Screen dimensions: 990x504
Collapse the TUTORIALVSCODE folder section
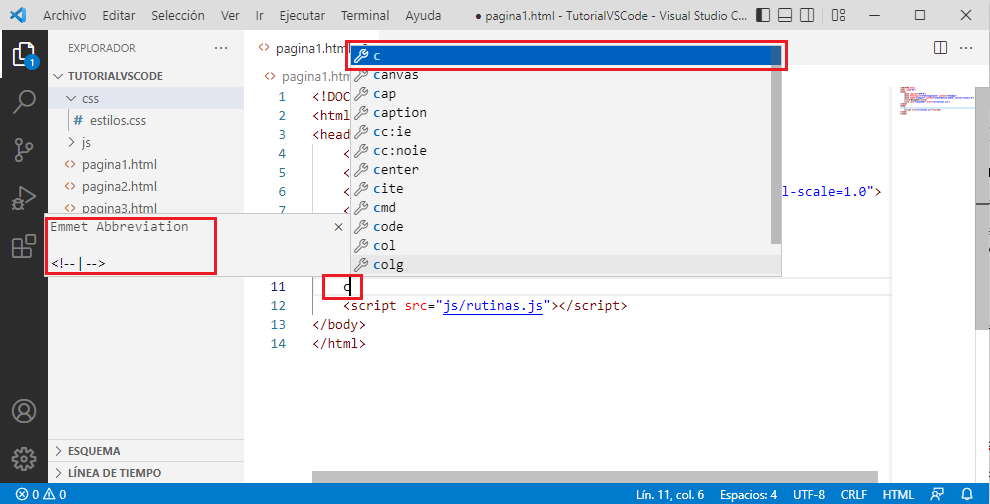[146, 76]
